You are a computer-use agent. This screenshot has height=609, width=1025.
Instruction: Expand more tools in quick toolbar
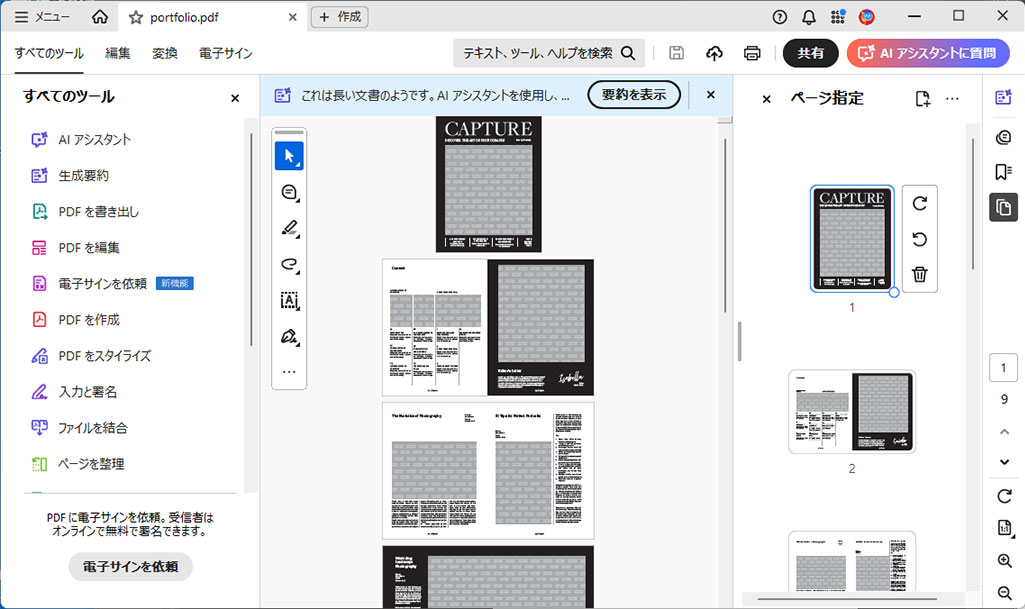[289, 371]
